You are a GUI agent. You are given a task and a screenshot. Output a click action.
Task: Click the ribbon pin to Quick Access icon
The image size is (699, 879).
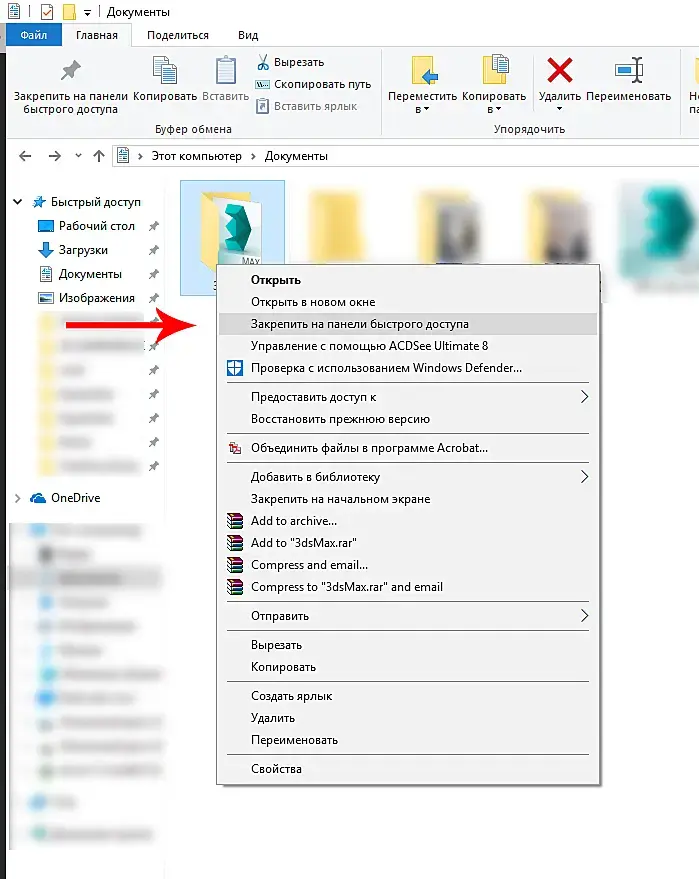pos(71,71)
